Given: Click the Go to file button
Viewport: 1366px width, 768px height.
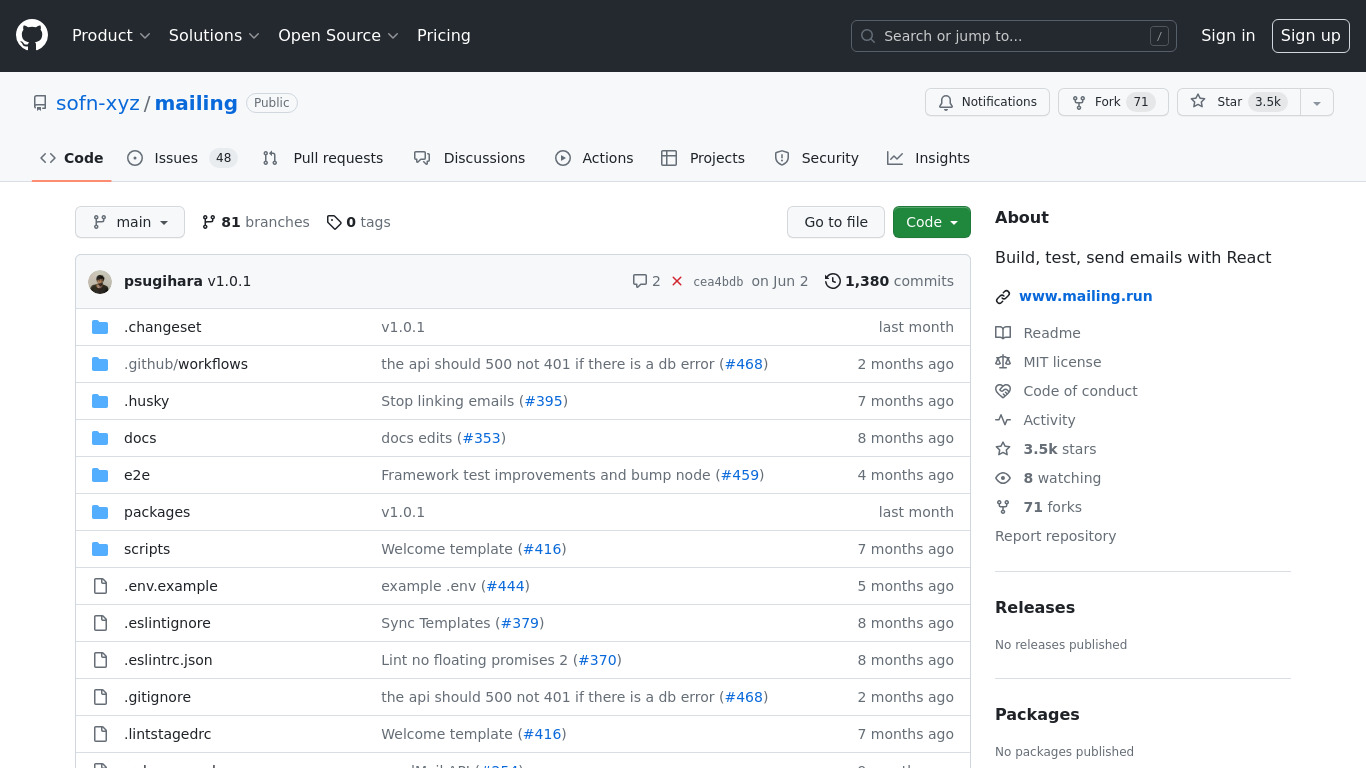Looking at the screenshot, I should pyautogui.click(x=836, y=222).
